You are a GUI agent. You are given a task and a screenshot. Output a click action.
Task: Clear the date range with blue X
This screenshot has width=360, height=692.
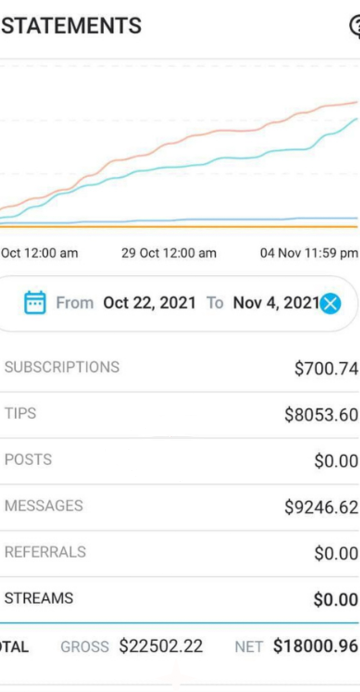[x=330, y=303]
